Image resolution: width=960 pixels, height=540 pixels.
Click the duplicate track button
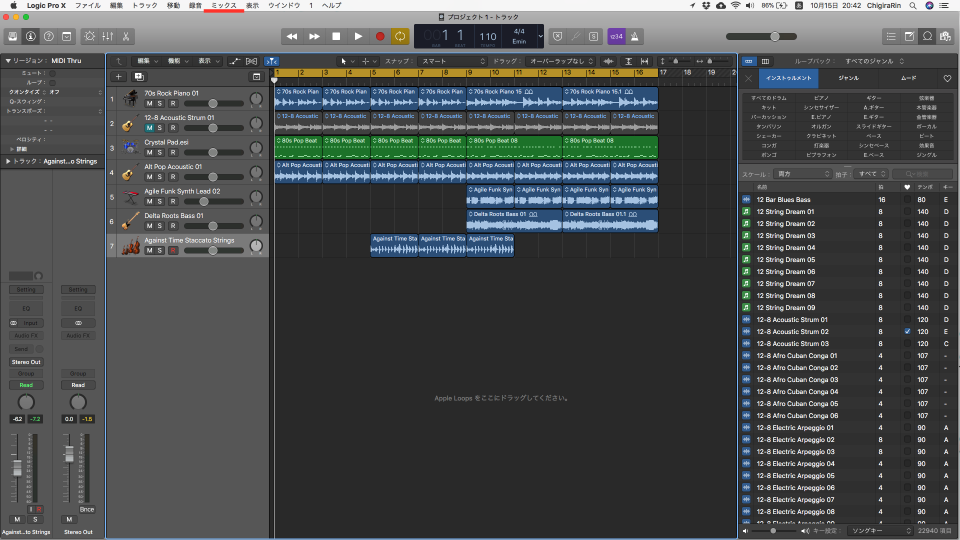point(139,77)
